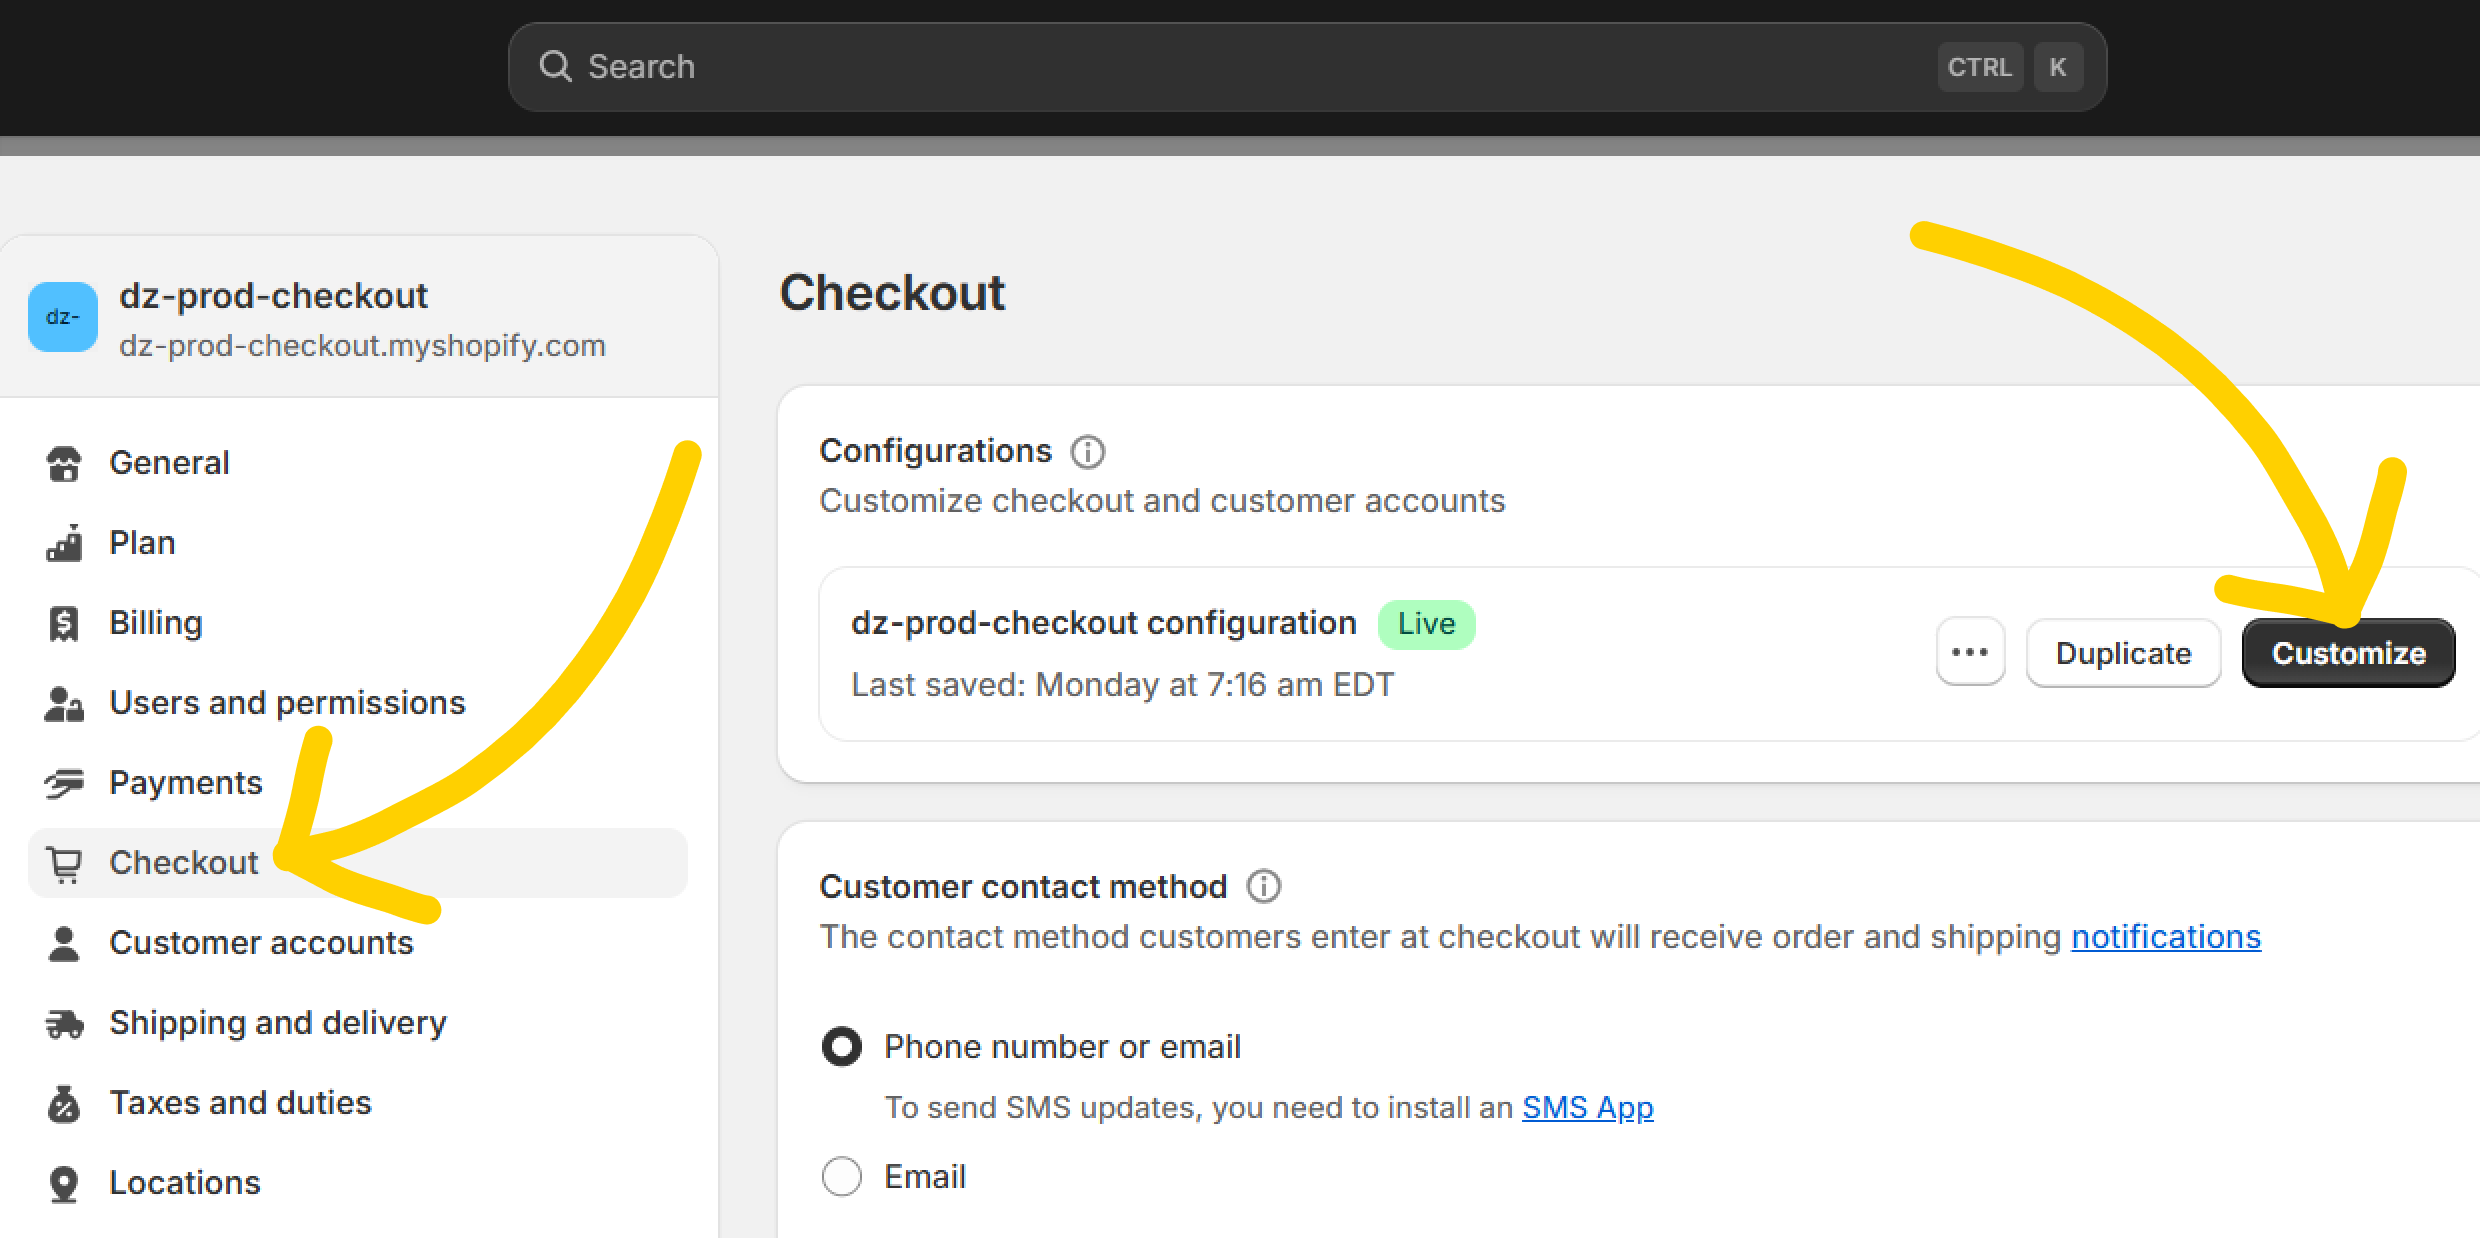Click the Customize button
The image size is (2480, 1238).
2348,653
